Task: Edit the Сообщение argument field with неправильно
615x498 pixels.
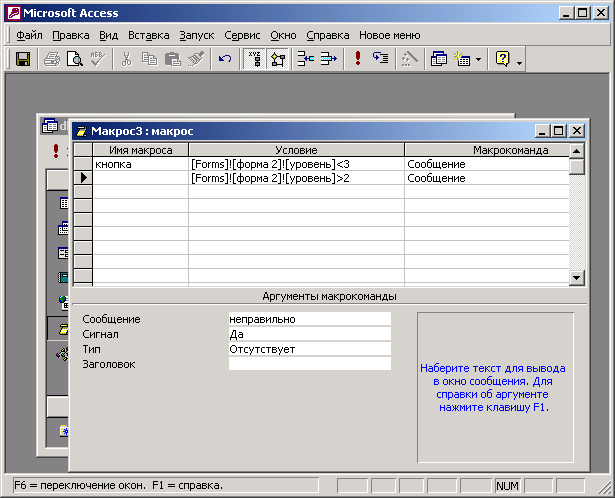Action: click(x=309, y=319)
